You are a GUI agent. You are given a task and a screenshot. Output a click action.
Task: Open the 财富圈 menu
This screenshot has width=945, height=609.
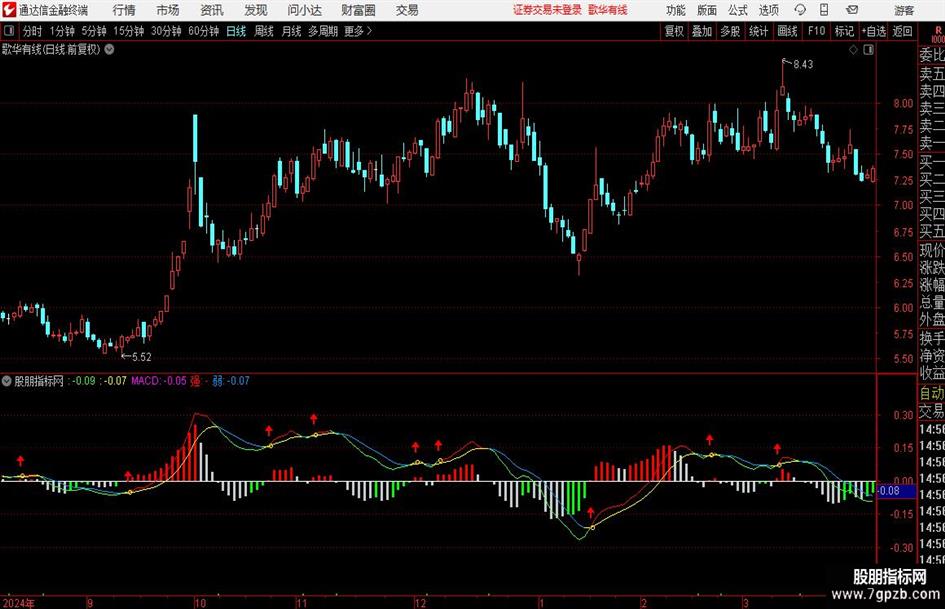[x=358, y=10]
